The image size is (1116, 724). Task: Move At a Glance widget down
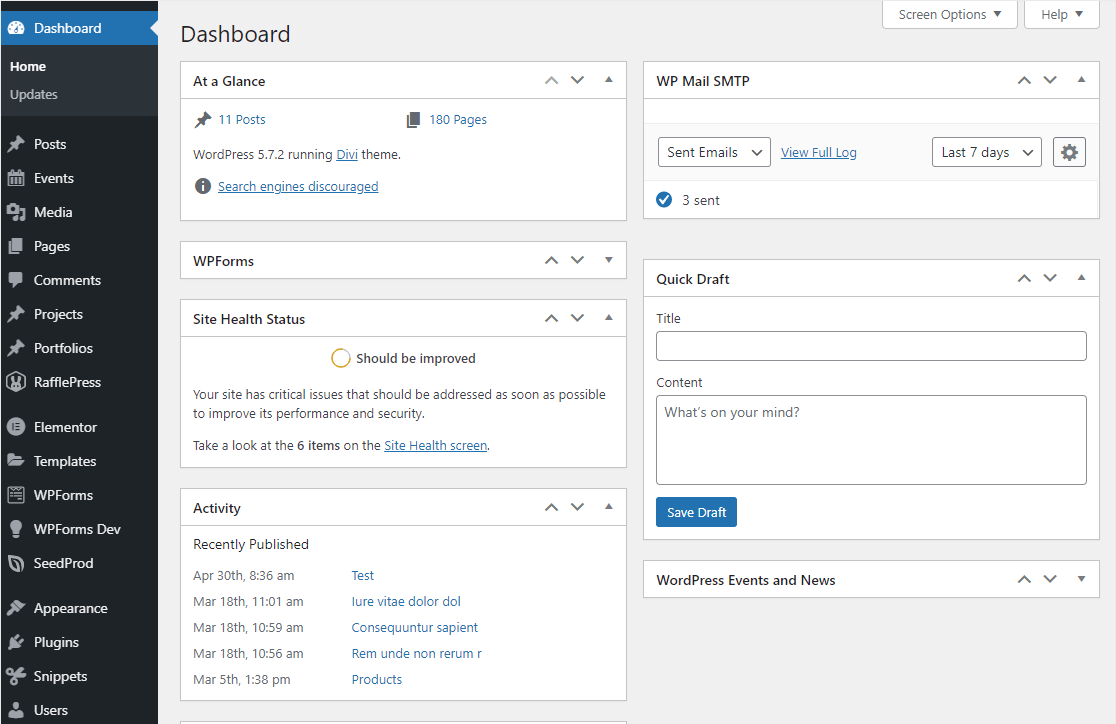click(x=577, y=80)
